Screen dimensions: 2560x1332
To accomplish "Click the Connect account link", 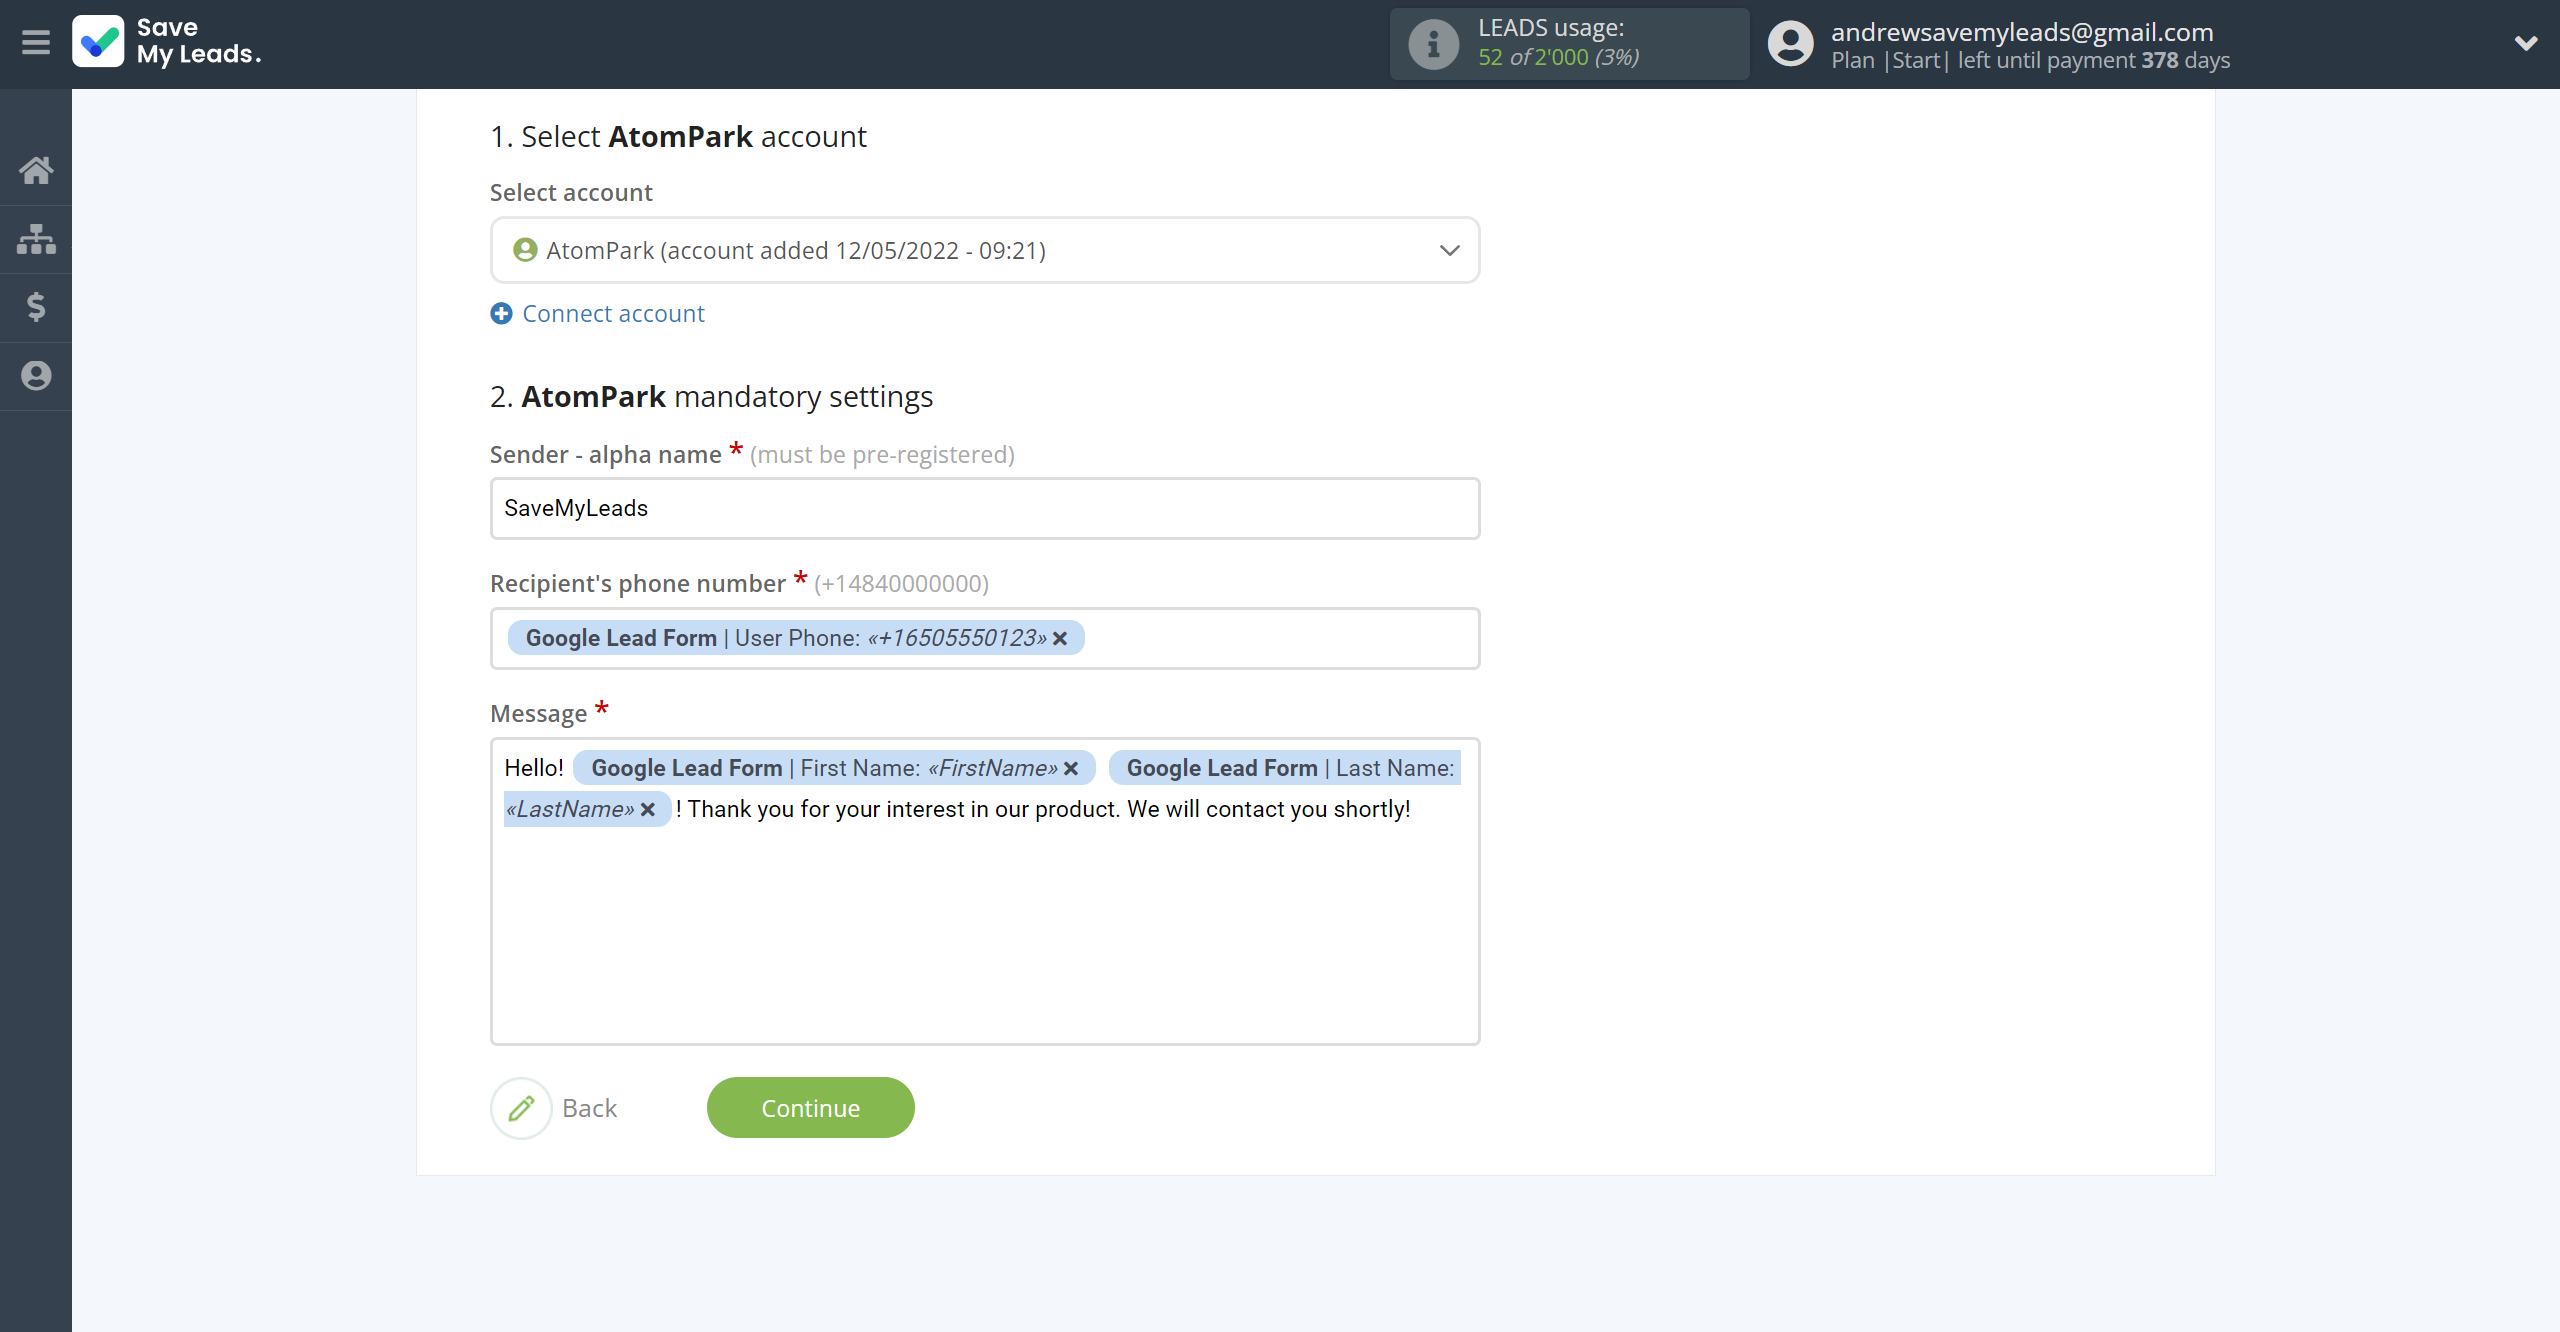I will (613, 314).
